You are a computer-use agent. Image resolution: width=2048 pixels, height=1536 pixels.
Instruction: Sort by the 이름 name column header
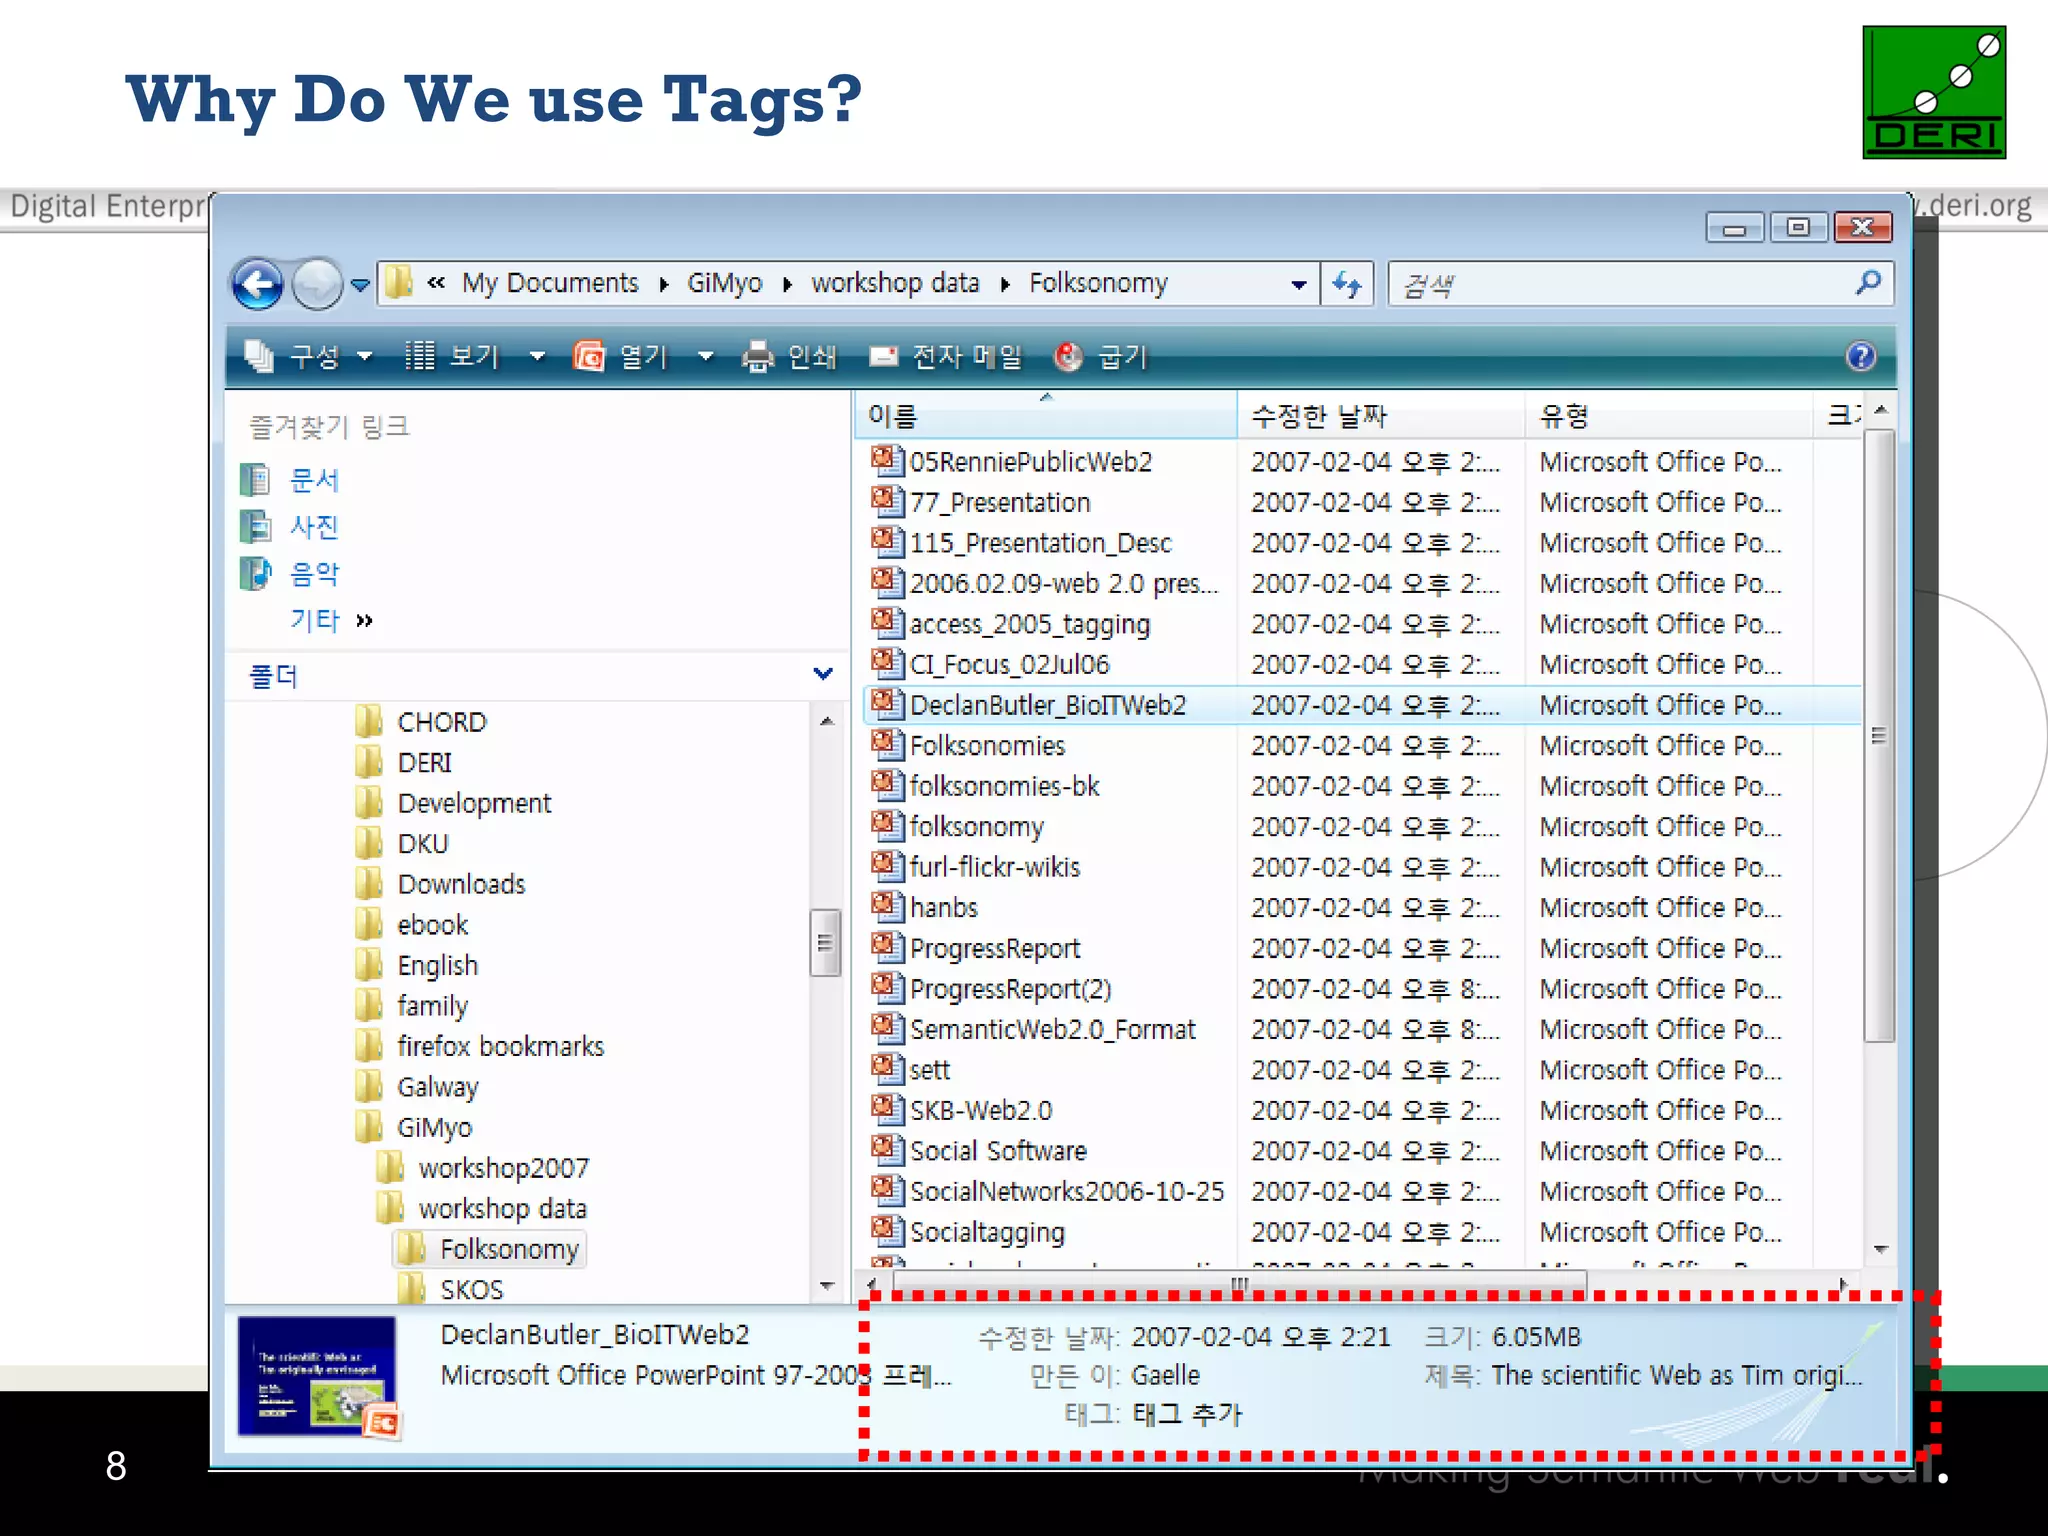coord(1046,416)
